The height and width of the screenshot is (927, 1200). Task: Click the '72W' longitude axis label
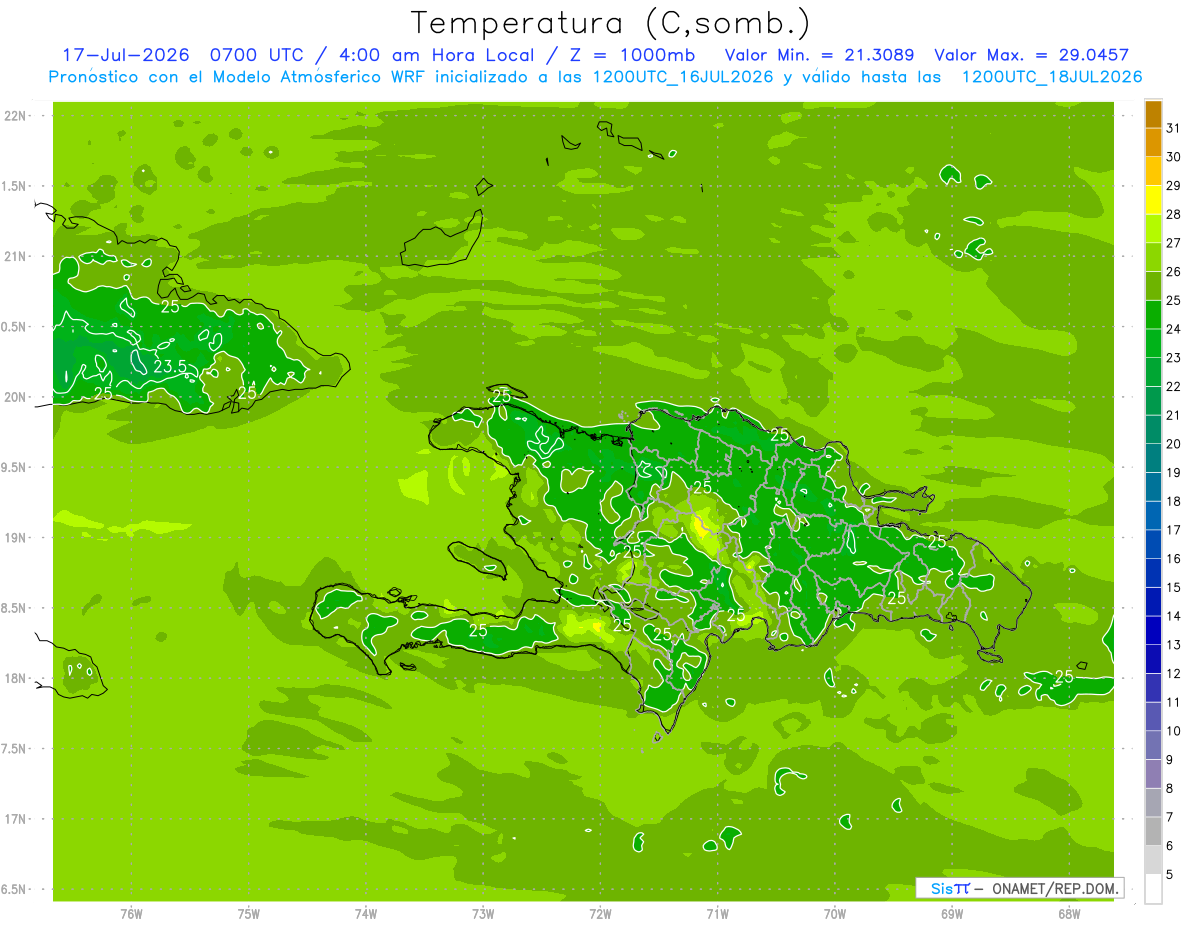601,913
